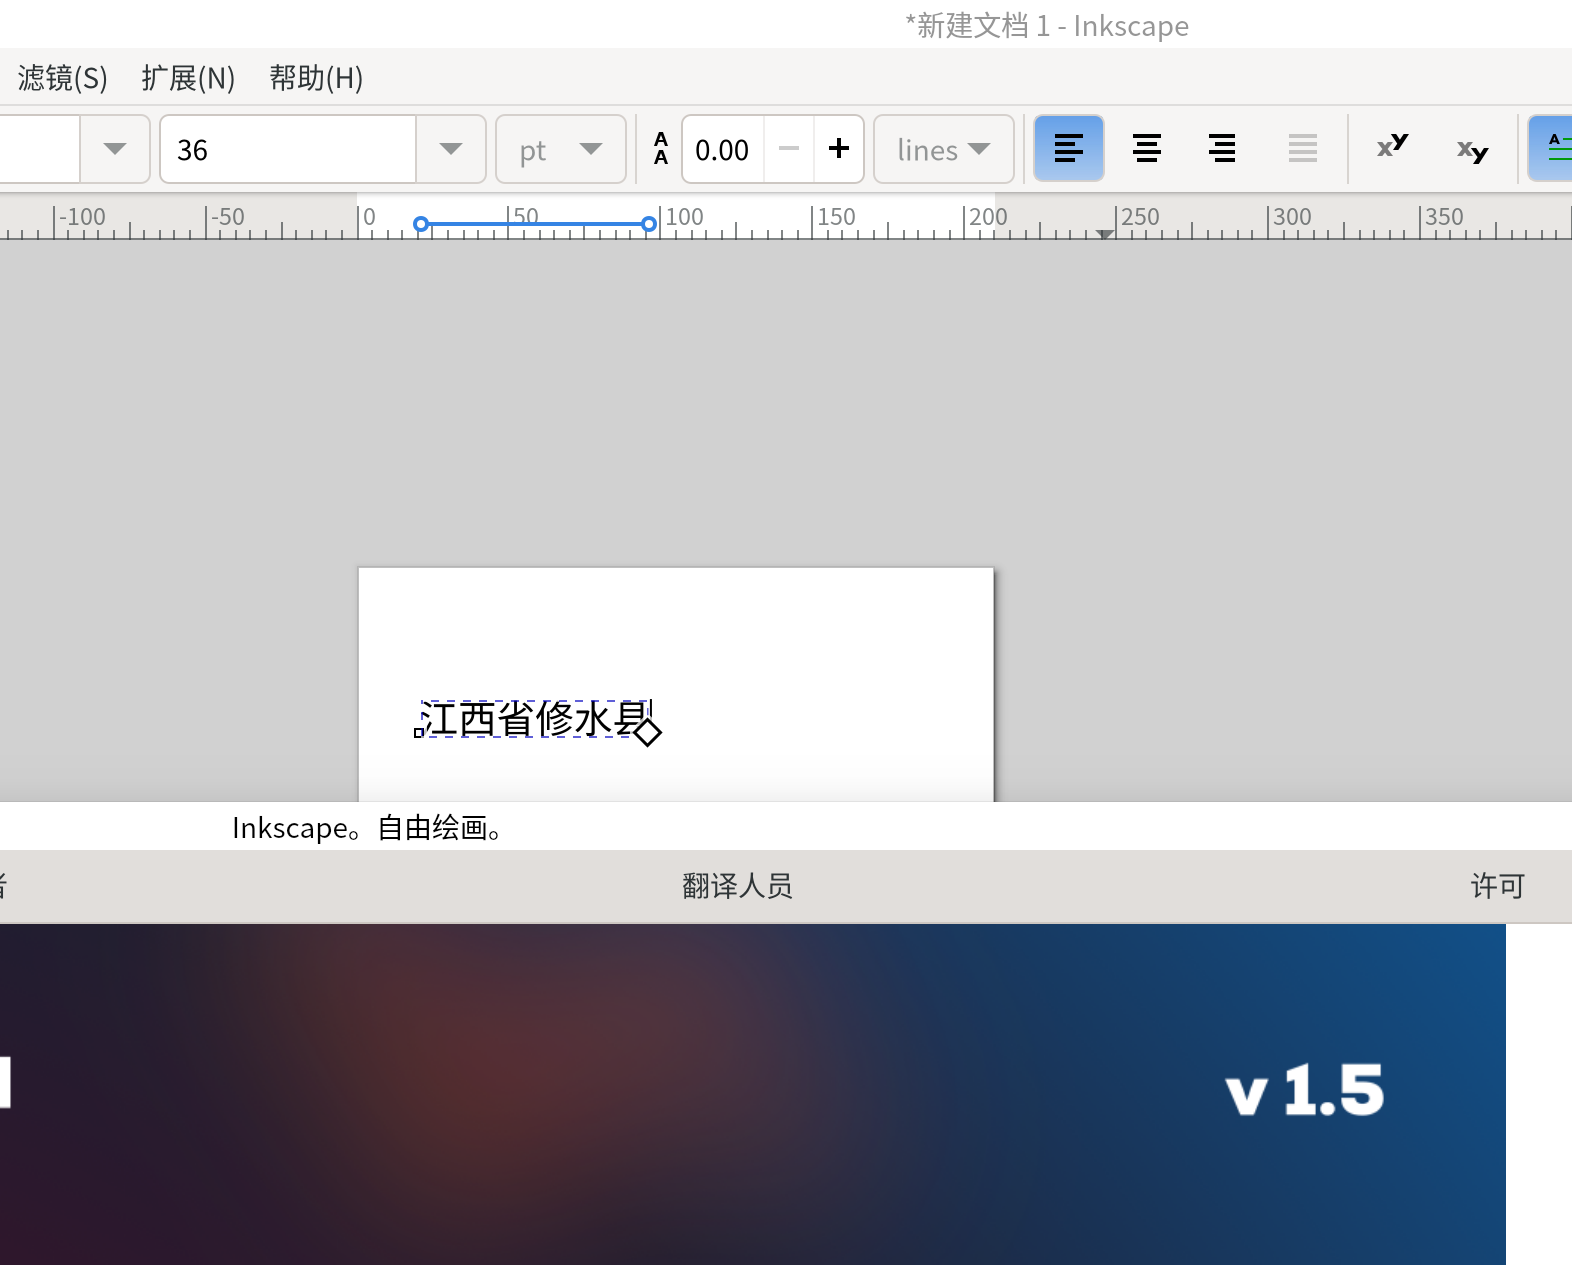
Task: Click the left ruler selection-extent handle
Action: click(421, 224)
